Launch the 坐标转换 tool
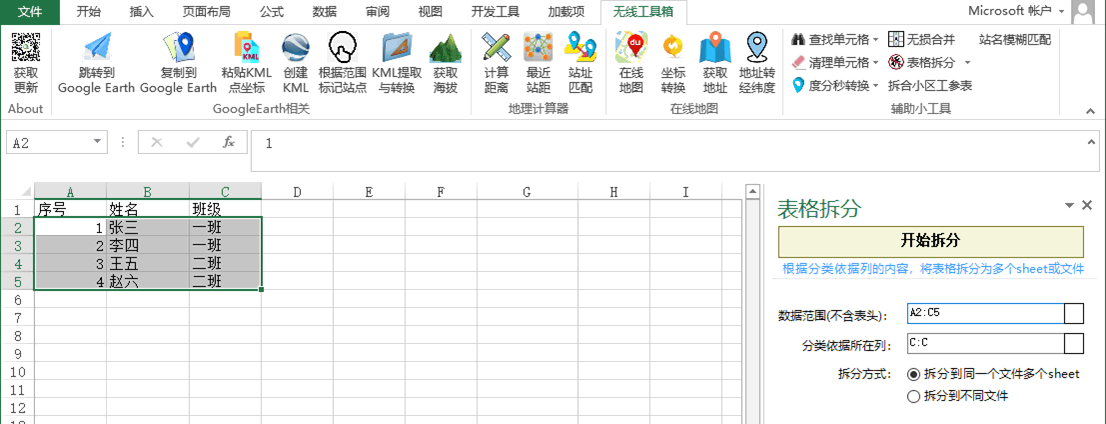 [673, 48]
